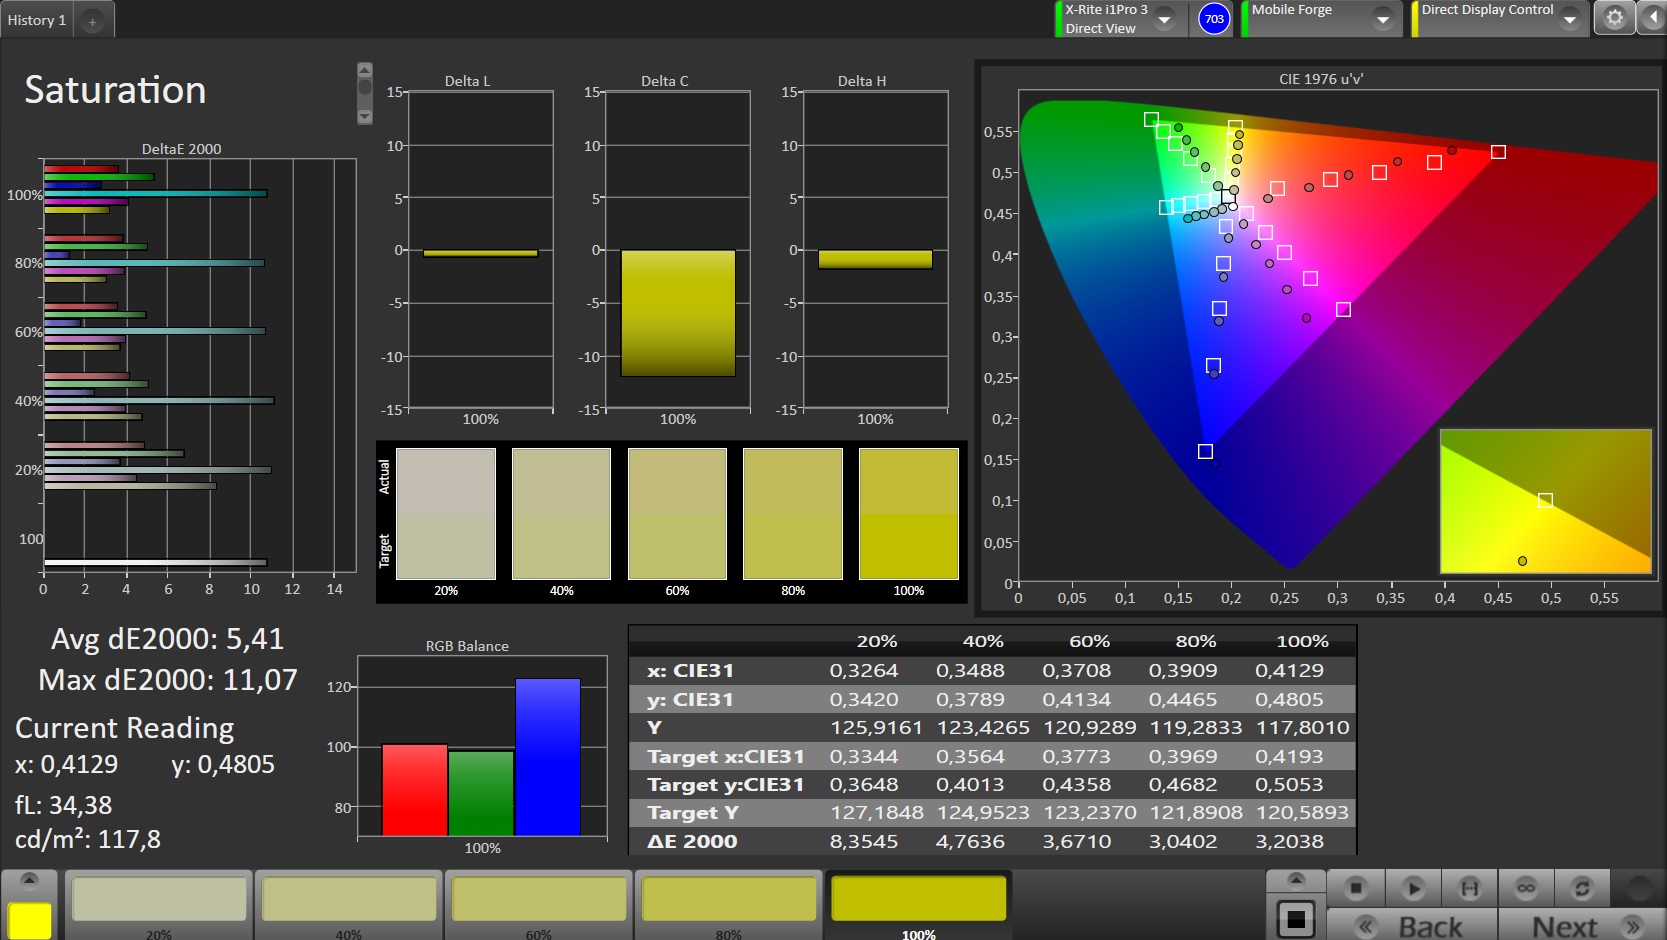Click the large black square pattern button
The width and height of the screenshot is (1667, 940).
tap(1295, 918)
